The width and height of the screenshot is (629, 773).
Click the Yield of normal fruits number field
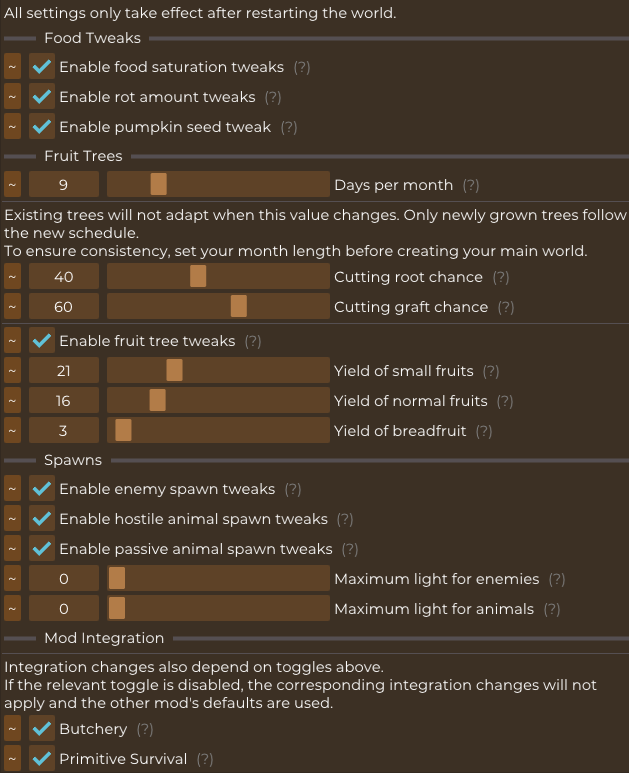click(x=64, y=401)
